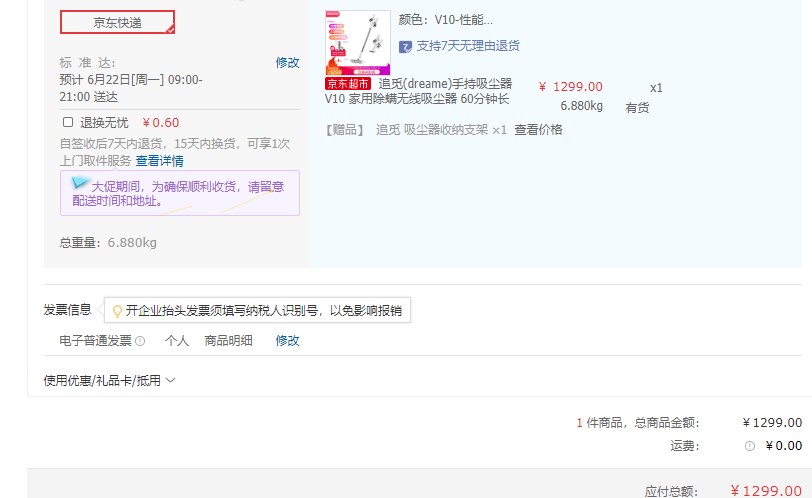Click the 7-day return badge icon
Screen dimensions: 812x498
(x=405, y=47)
